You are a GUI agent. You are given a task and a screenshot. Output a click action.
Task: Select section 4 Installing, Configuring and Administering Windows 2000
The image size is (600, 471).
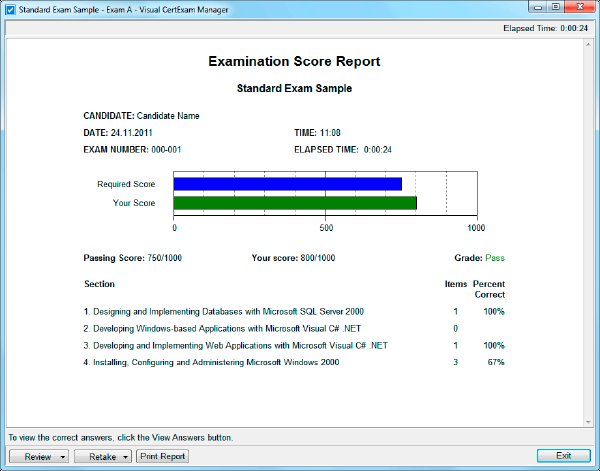point(211,362)
